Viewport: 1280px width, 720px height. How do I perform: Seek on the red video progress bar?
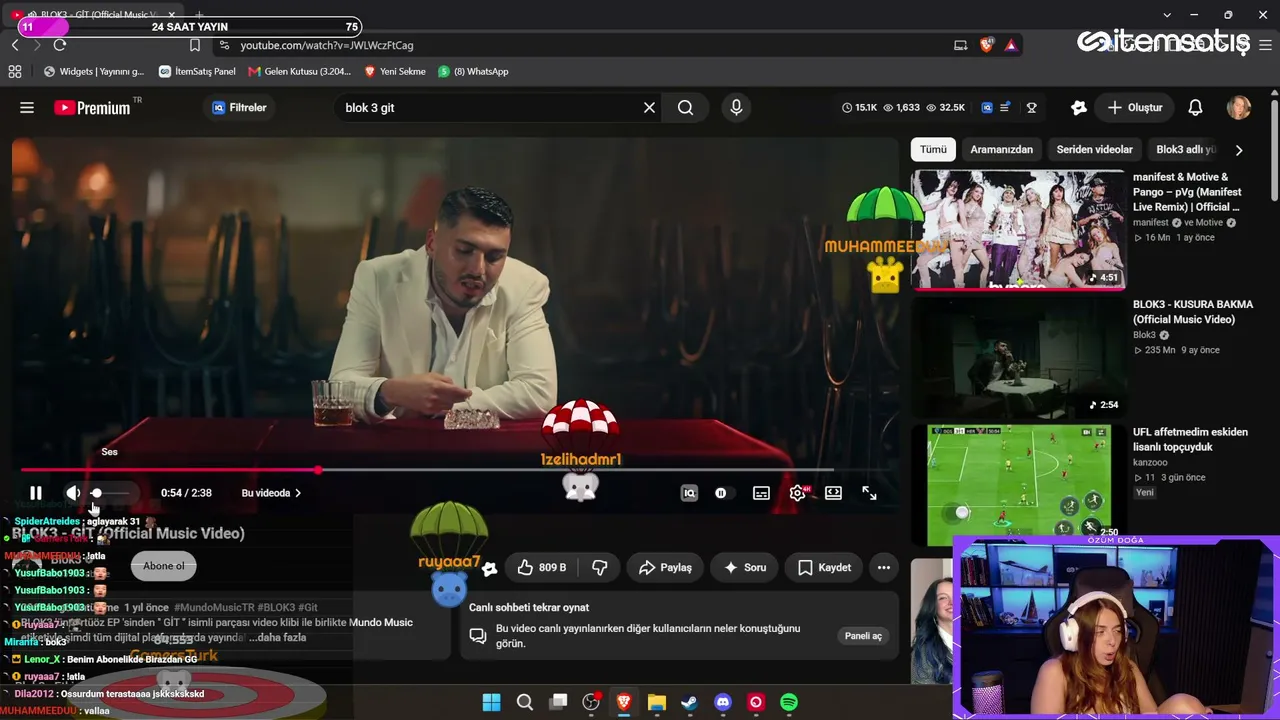427,470
